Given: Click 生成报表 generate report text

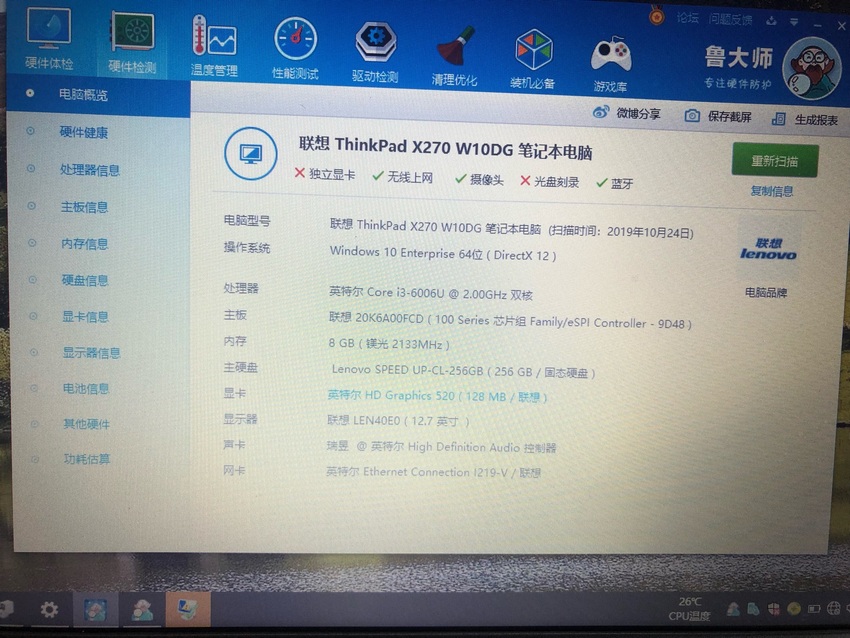Looking at the screenshot, I should (x=816, y=120).
